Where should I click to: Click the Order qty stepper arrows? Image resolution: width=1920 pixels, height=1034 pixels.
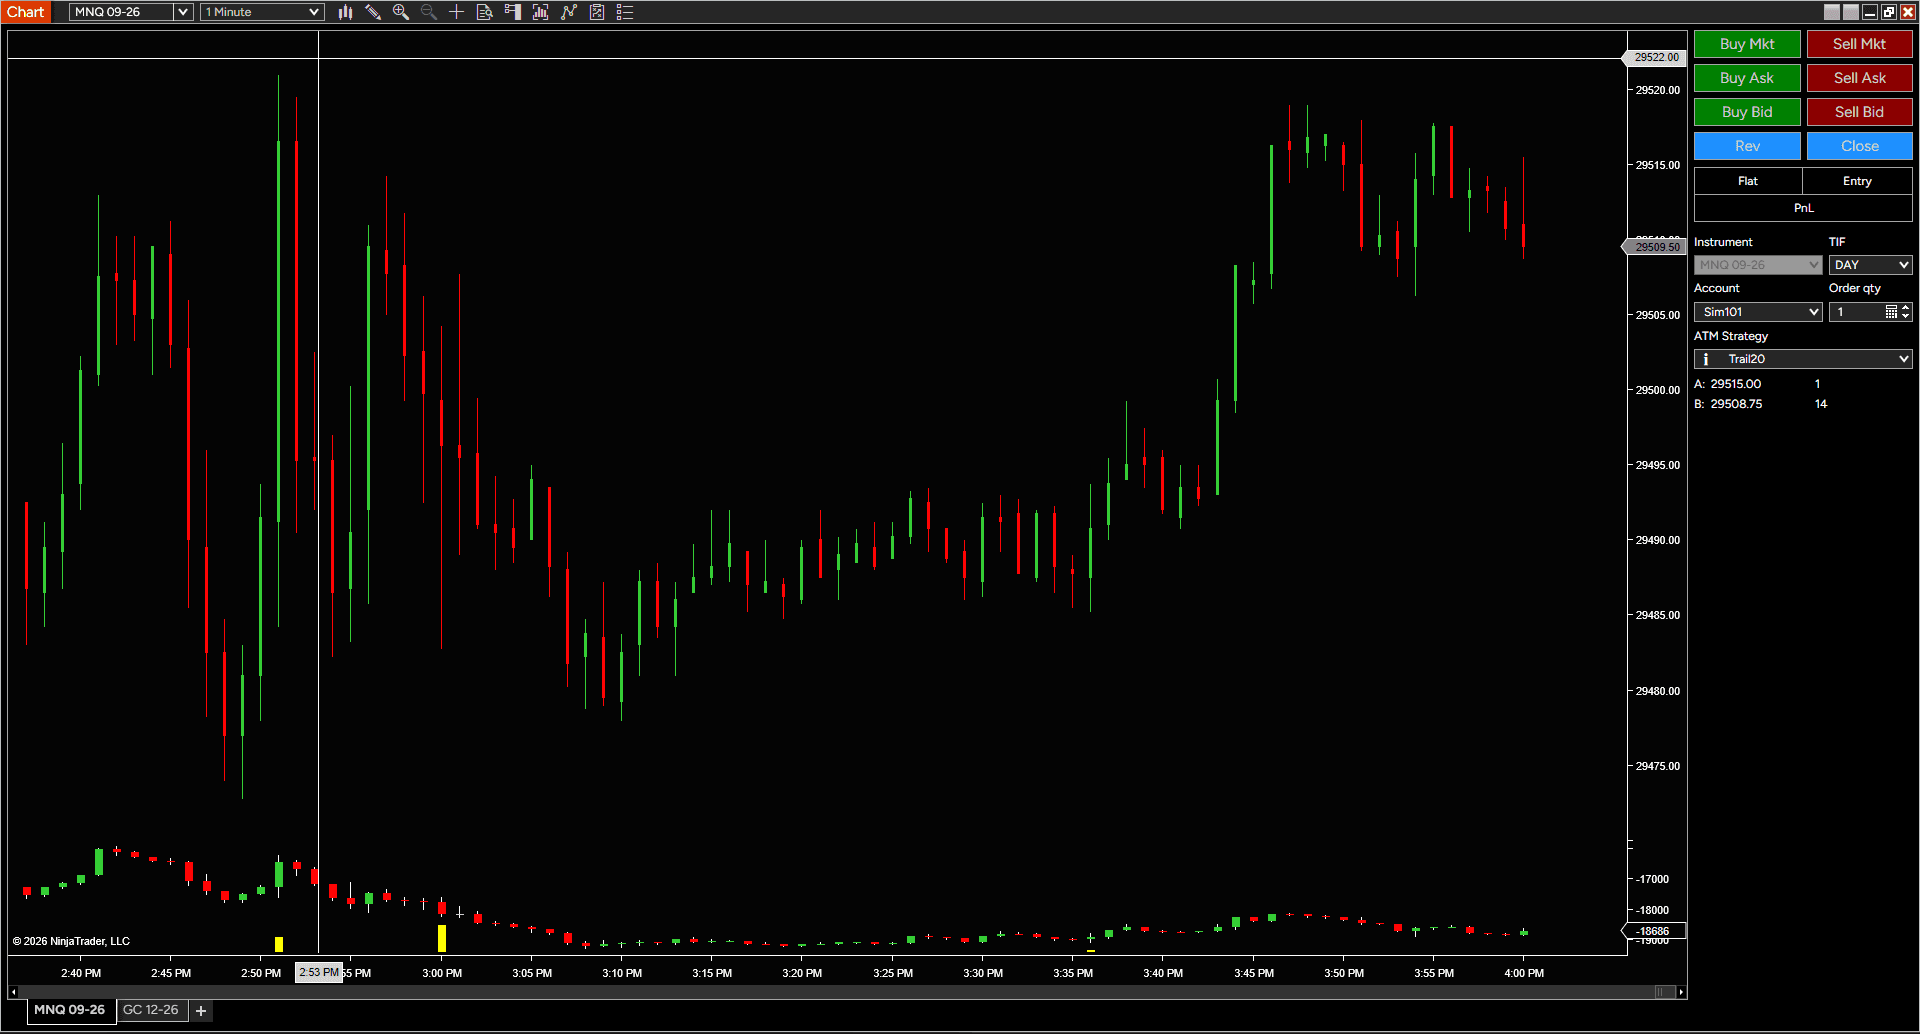coord(1906,312)
